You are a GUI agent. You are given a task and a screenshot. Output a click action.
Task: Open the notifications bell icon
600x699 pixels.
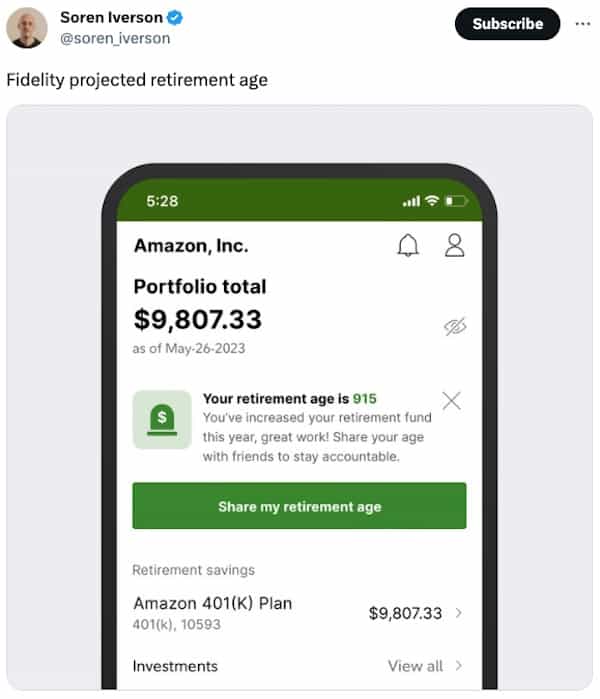[x=408, y=246]
